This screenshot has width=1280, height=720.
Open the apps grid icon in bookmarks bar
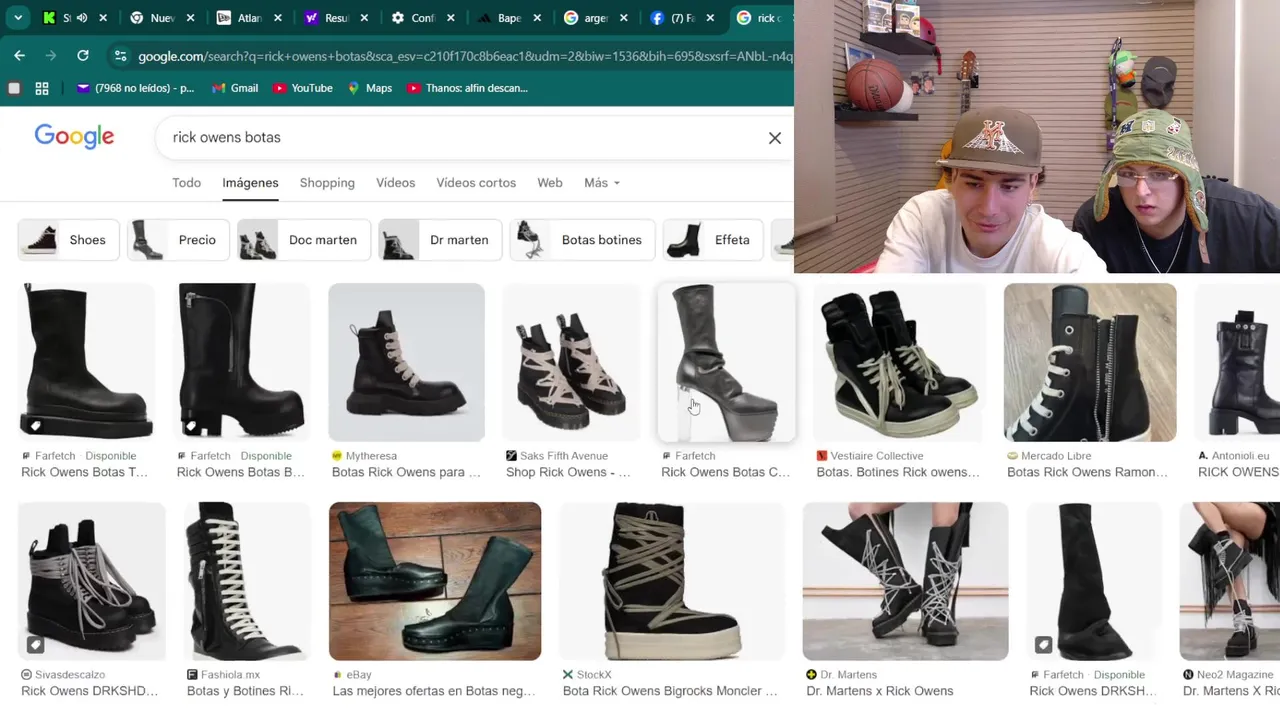[x=42, y=88]
